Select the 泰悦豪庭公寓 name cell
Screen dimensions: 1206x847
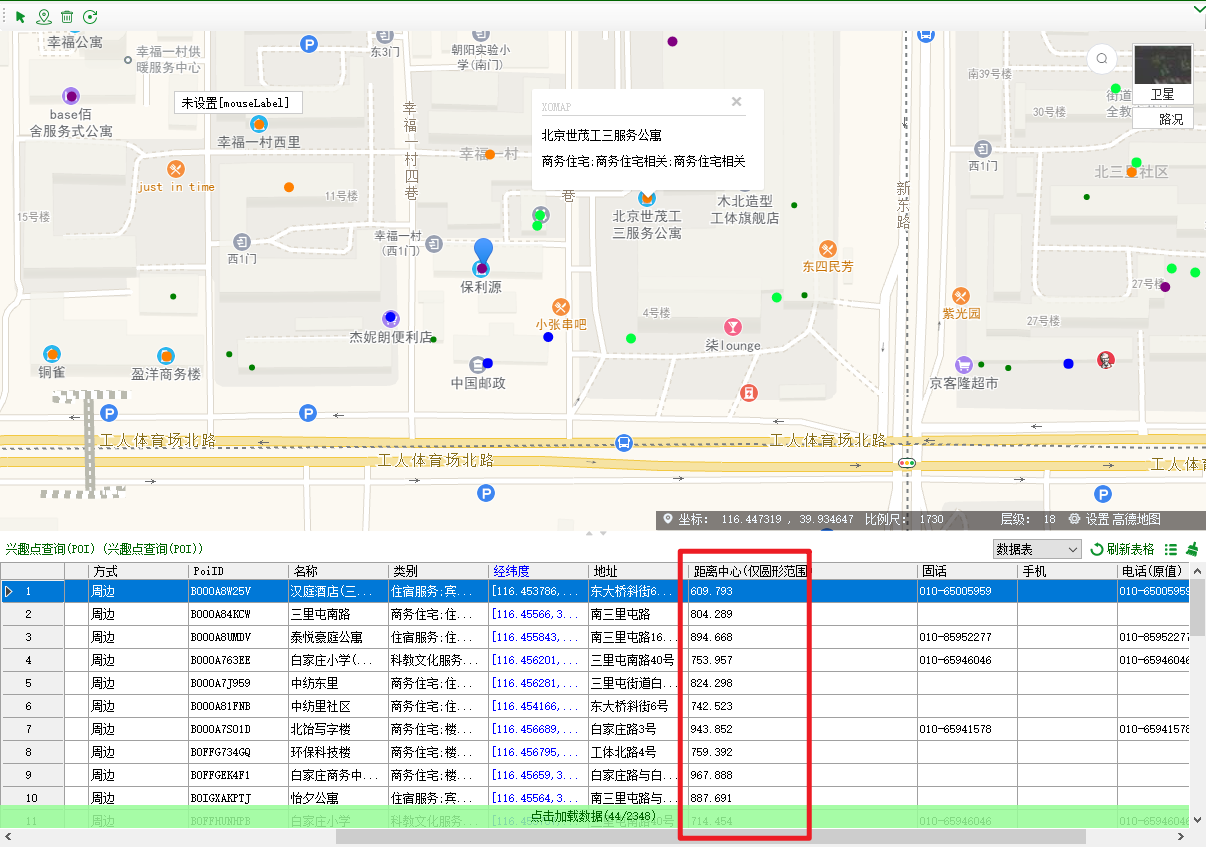338,637
